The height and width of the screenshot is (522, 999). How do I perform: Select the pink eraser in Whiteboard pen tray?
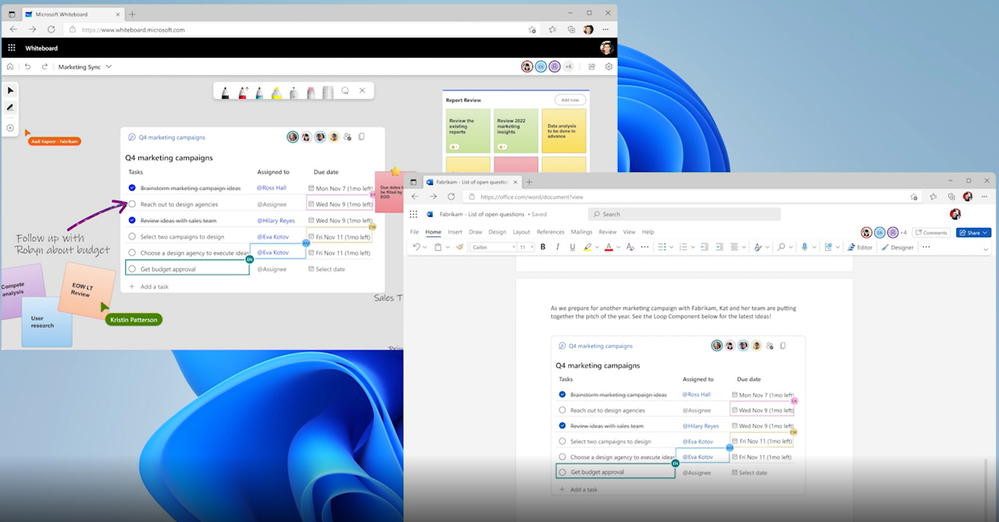point(311,93)
